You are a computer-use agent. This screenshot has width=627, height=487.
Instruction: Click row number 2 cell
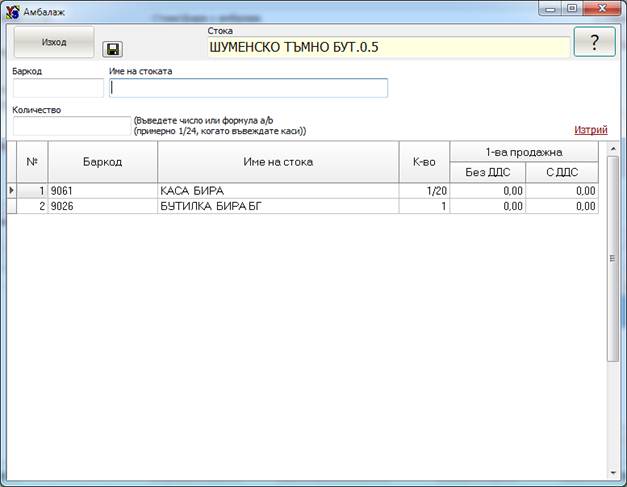32,206
